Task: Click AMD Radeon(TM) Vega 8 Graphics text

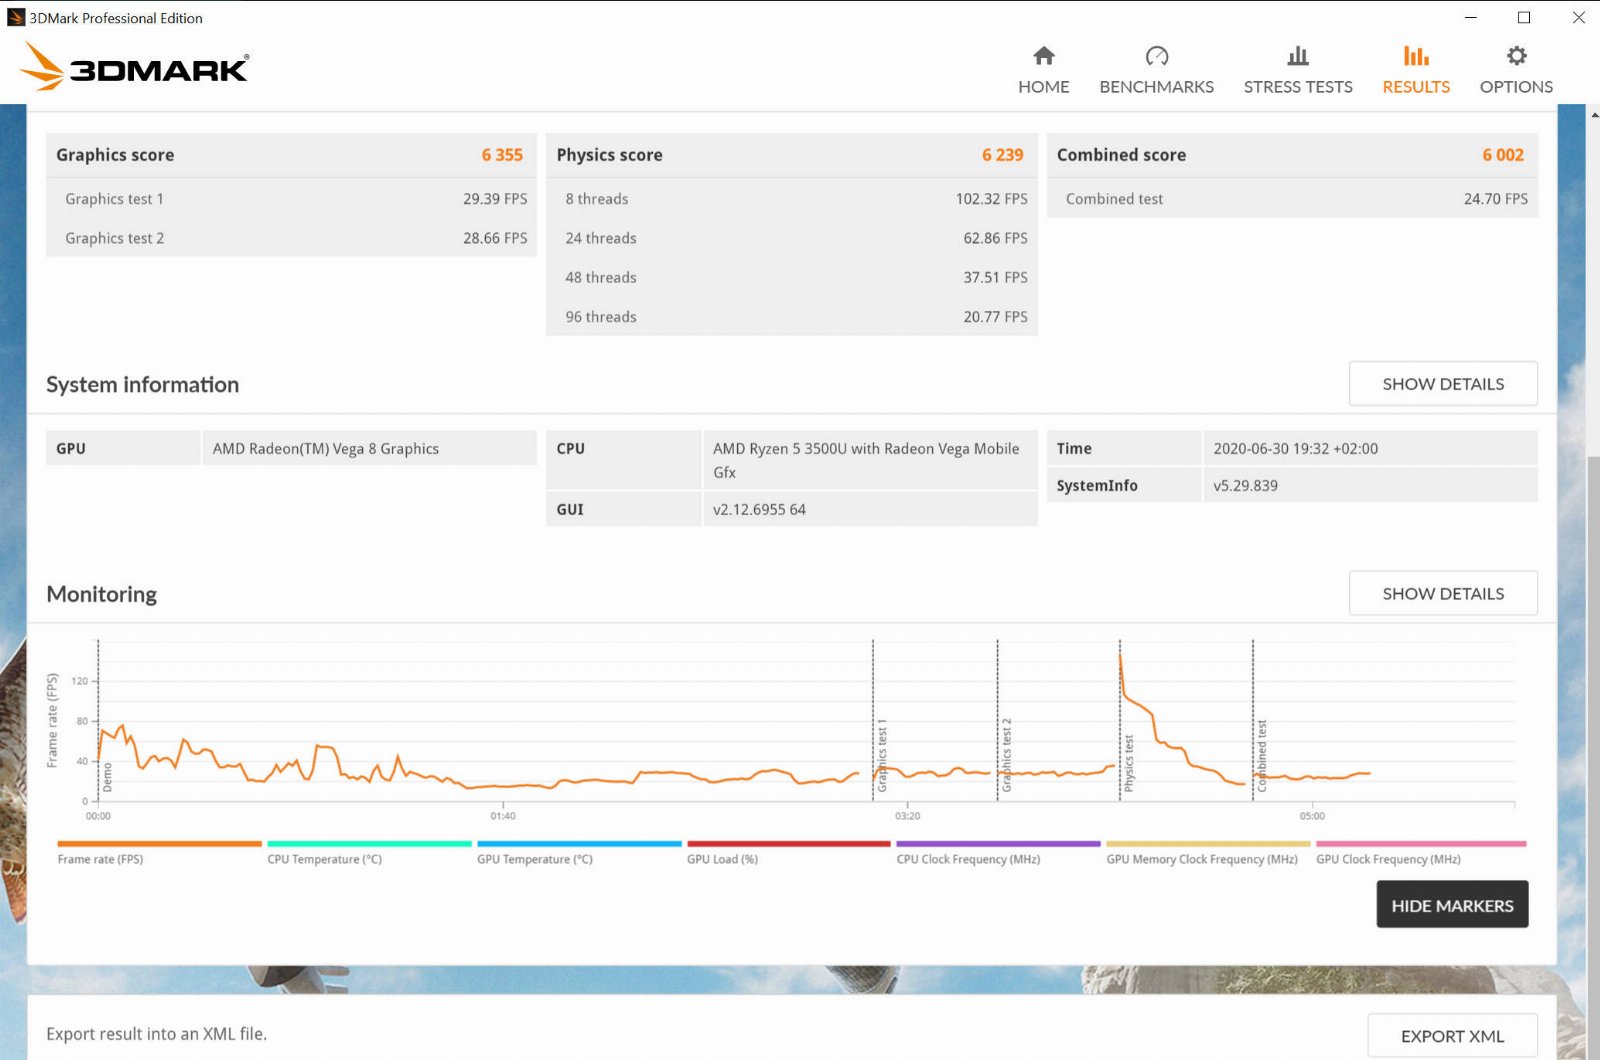Action: [325, 449]
